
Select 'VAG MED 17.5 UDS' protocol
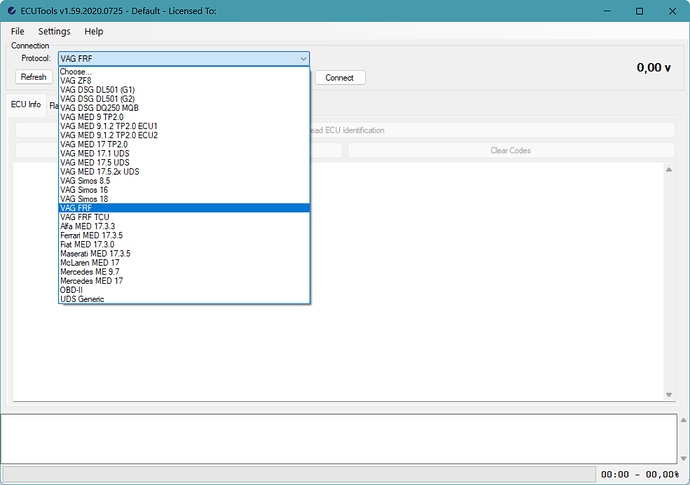pyautogui.click(x=184, y=162)
